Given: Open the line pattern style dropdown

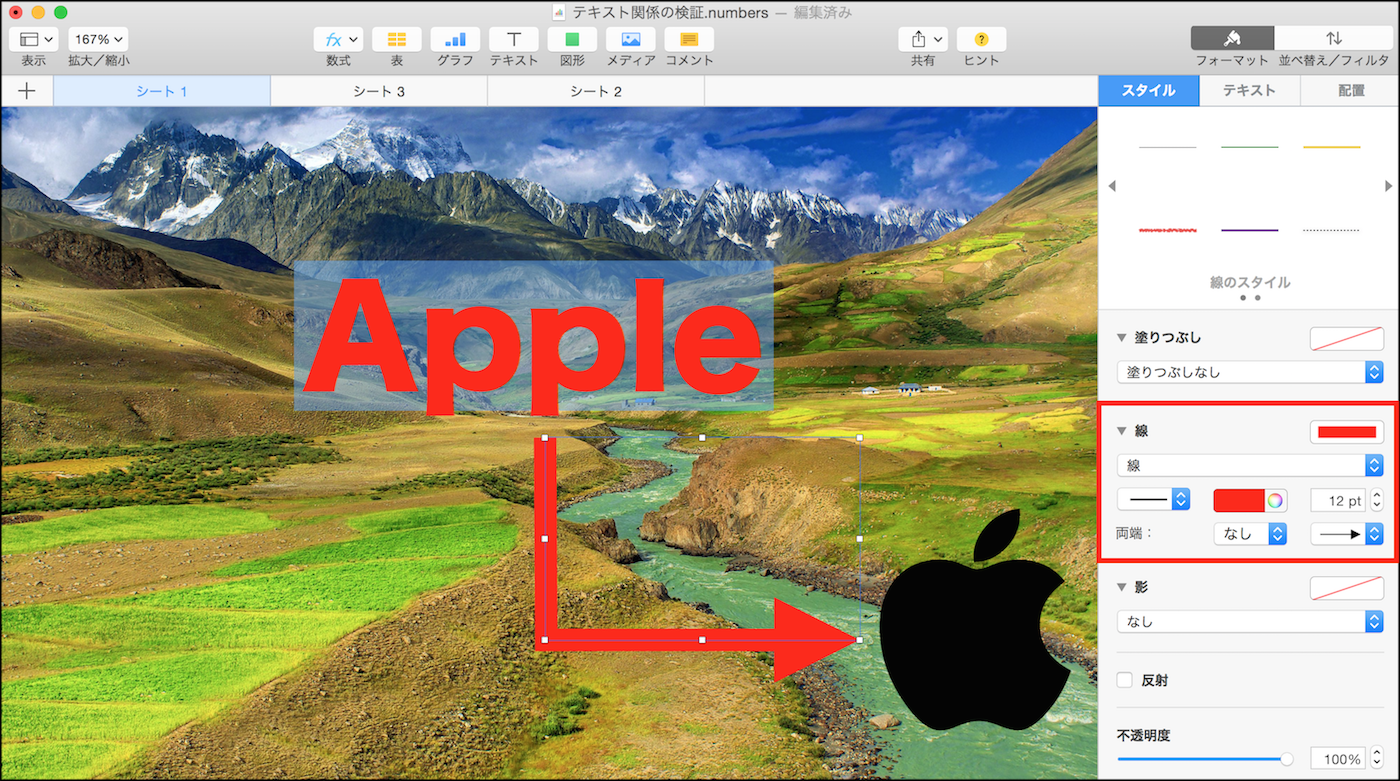Looking at the screenshot, I should click(x=1153, y=500).
